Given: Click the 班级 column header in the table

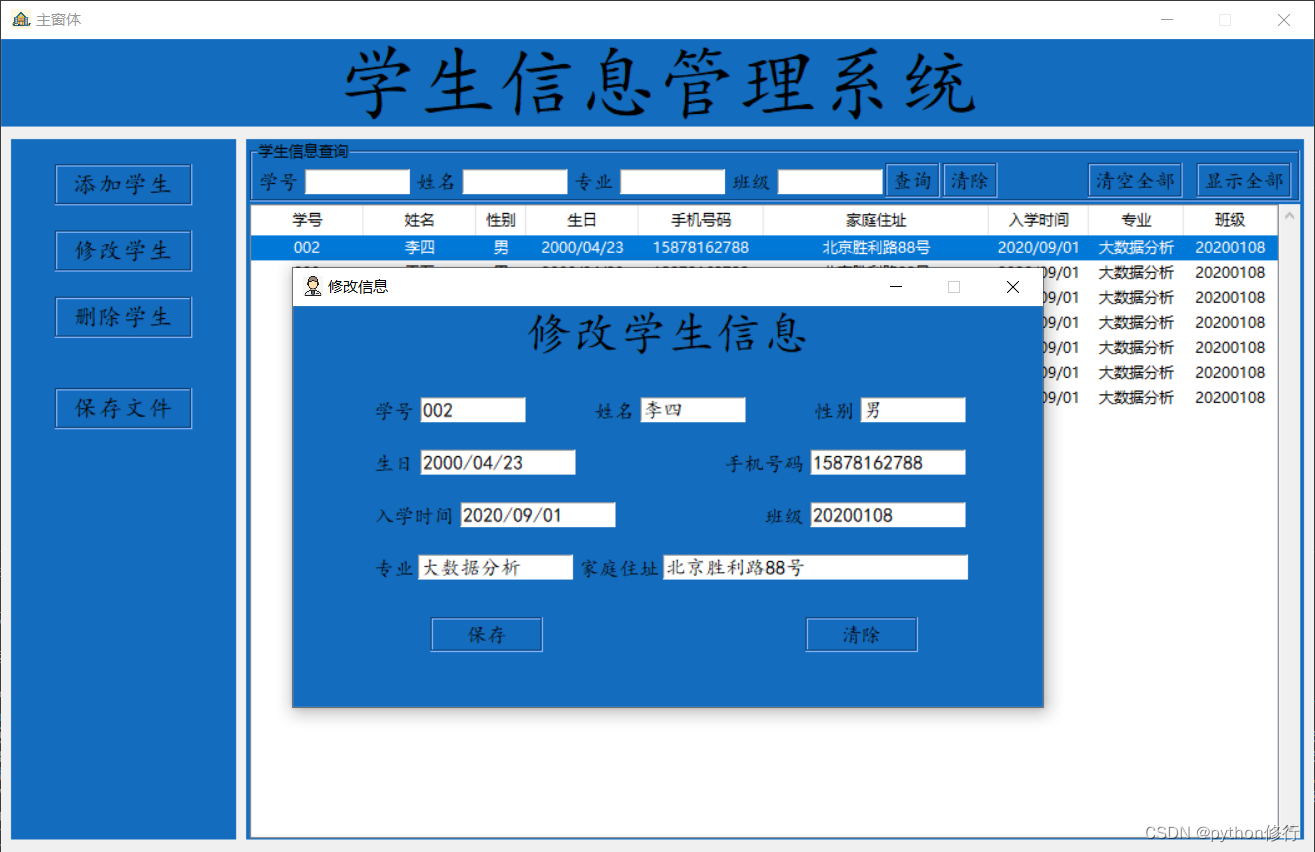Looking at the screenshot, I should click(x=1230, y=220).
